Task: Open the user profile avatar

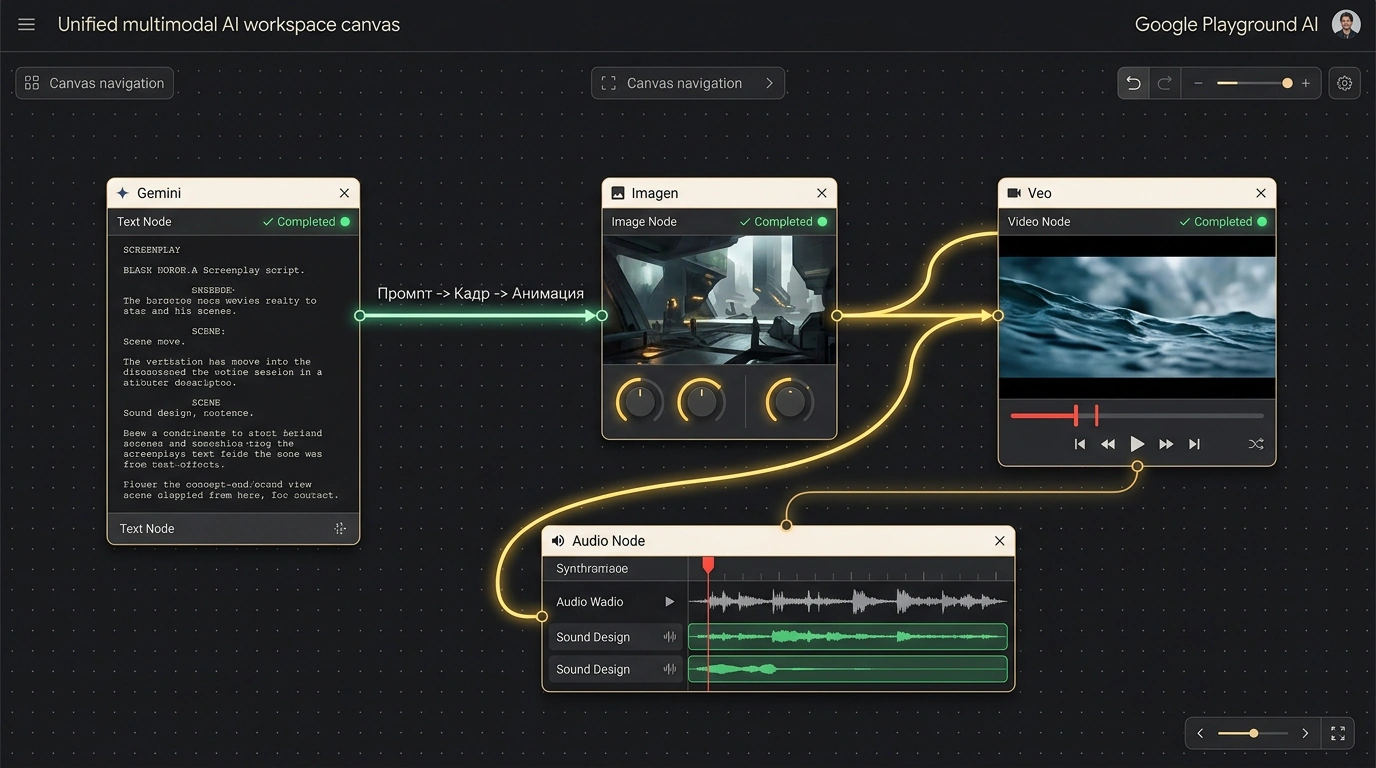Action: 1347,25
